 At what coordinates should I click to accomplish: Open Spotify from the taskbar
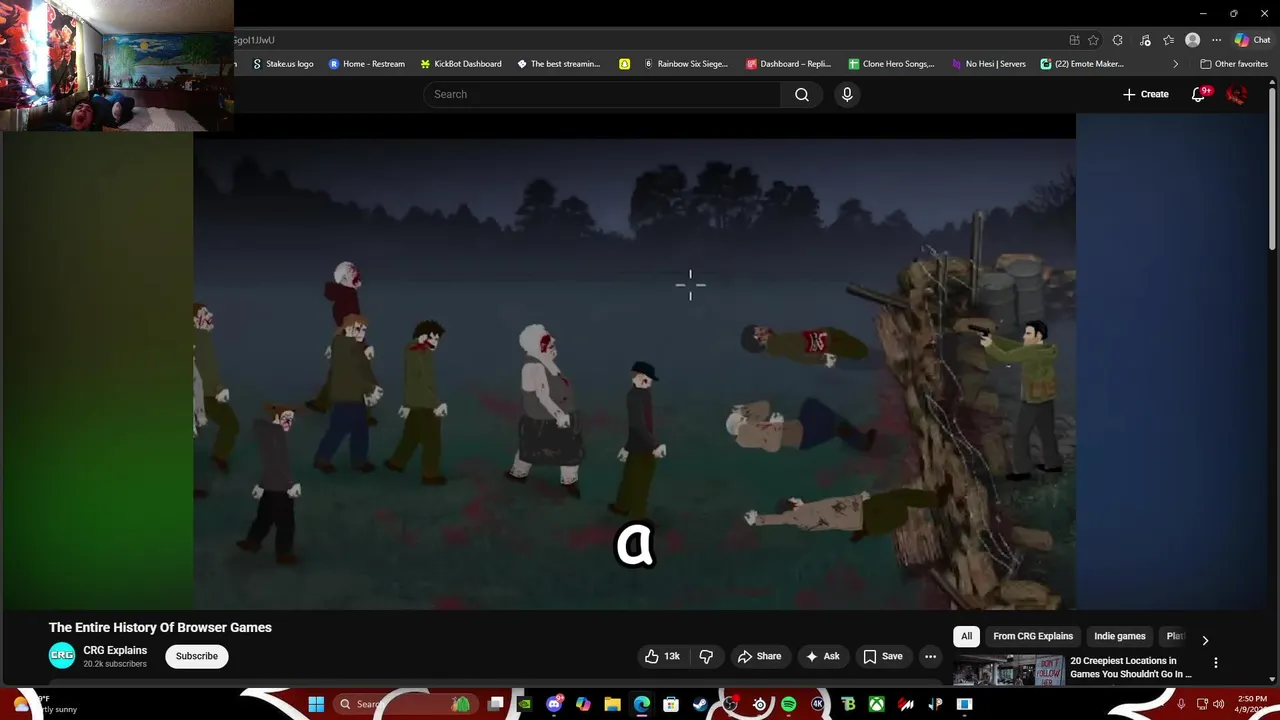[x=788, y=704]
